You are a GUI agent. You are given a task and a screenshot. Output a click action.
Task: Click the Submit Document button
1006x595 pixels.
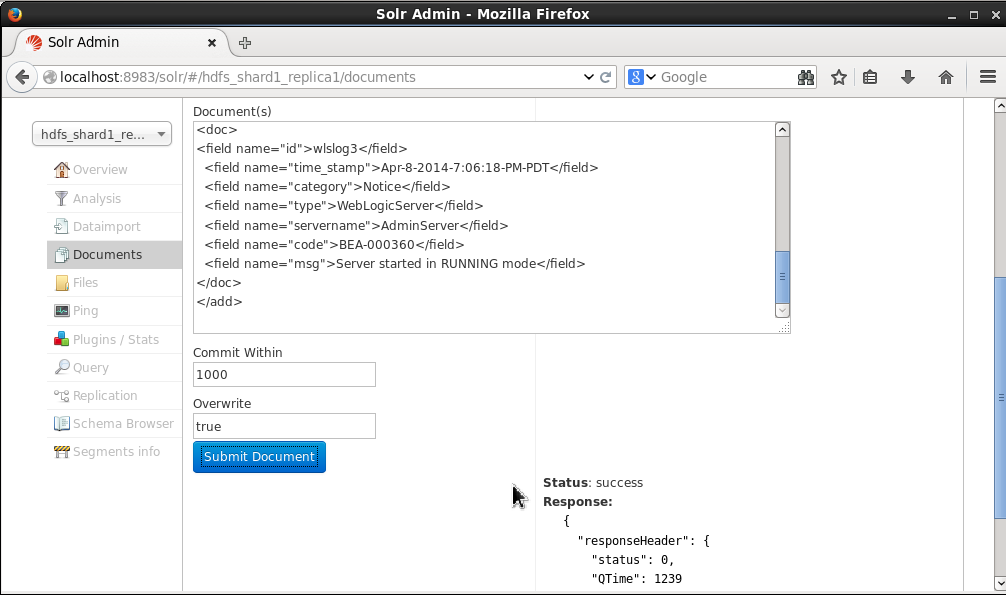(x=259, y=456)
